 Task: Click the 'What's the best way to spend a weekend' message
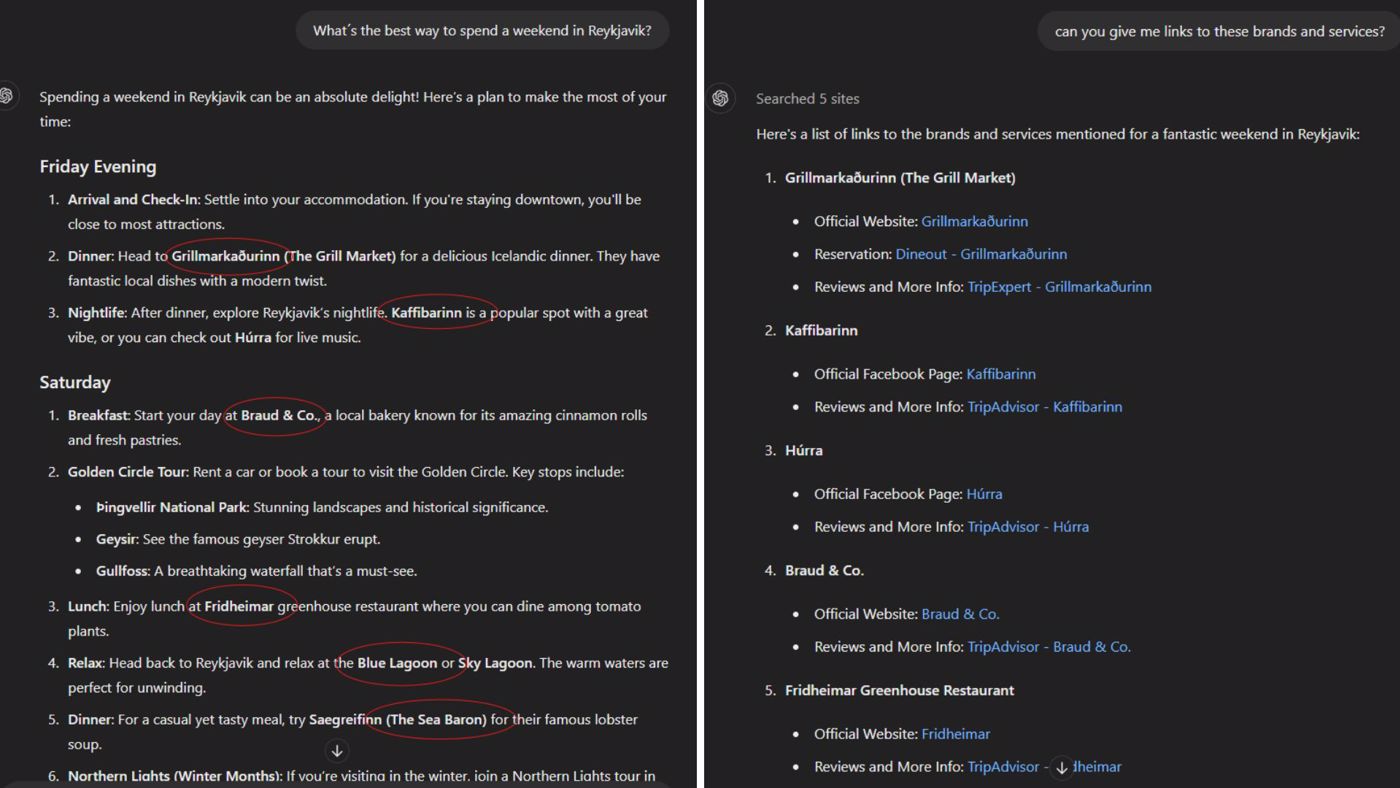pos(482,31)
